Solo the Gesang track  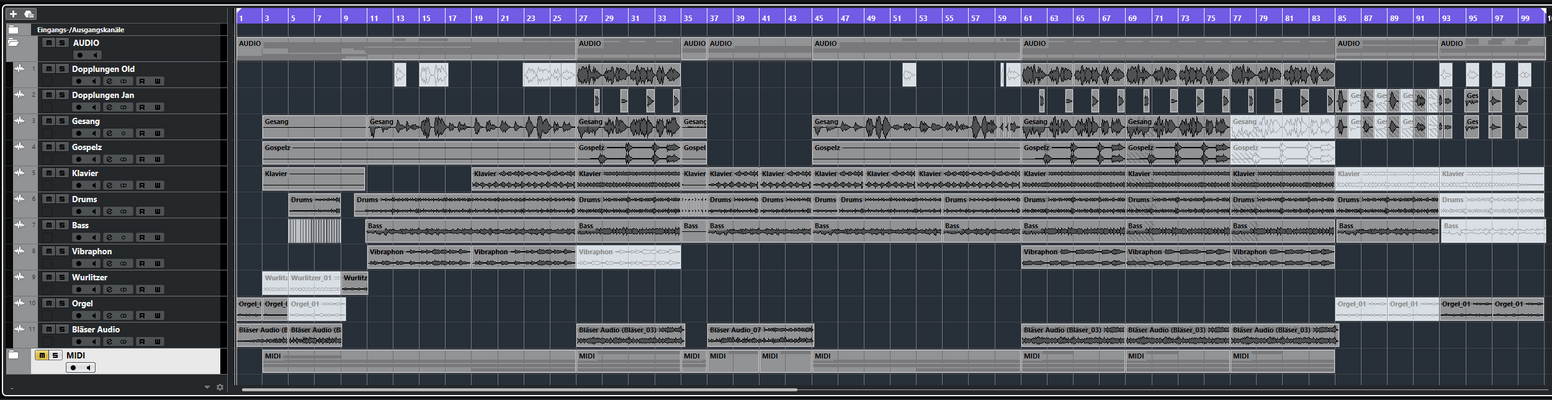[x=62, y=121]
